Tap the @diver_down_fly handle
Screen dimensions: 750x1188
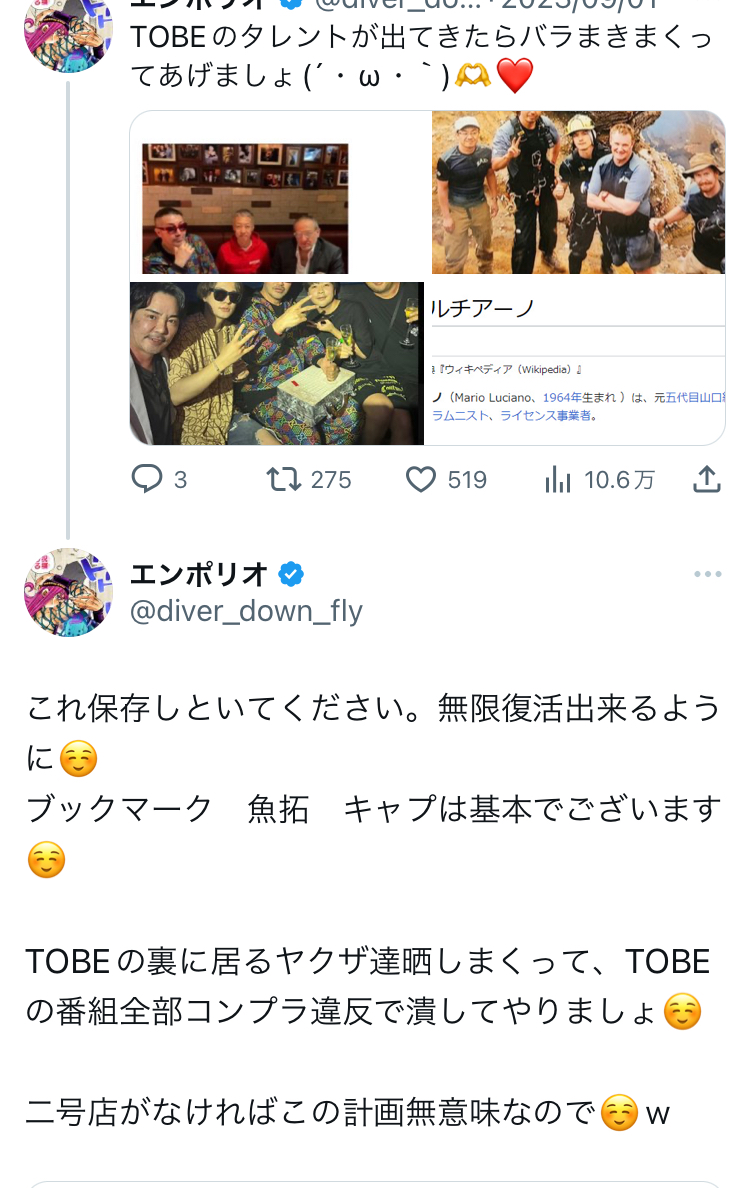pos(246,611)
